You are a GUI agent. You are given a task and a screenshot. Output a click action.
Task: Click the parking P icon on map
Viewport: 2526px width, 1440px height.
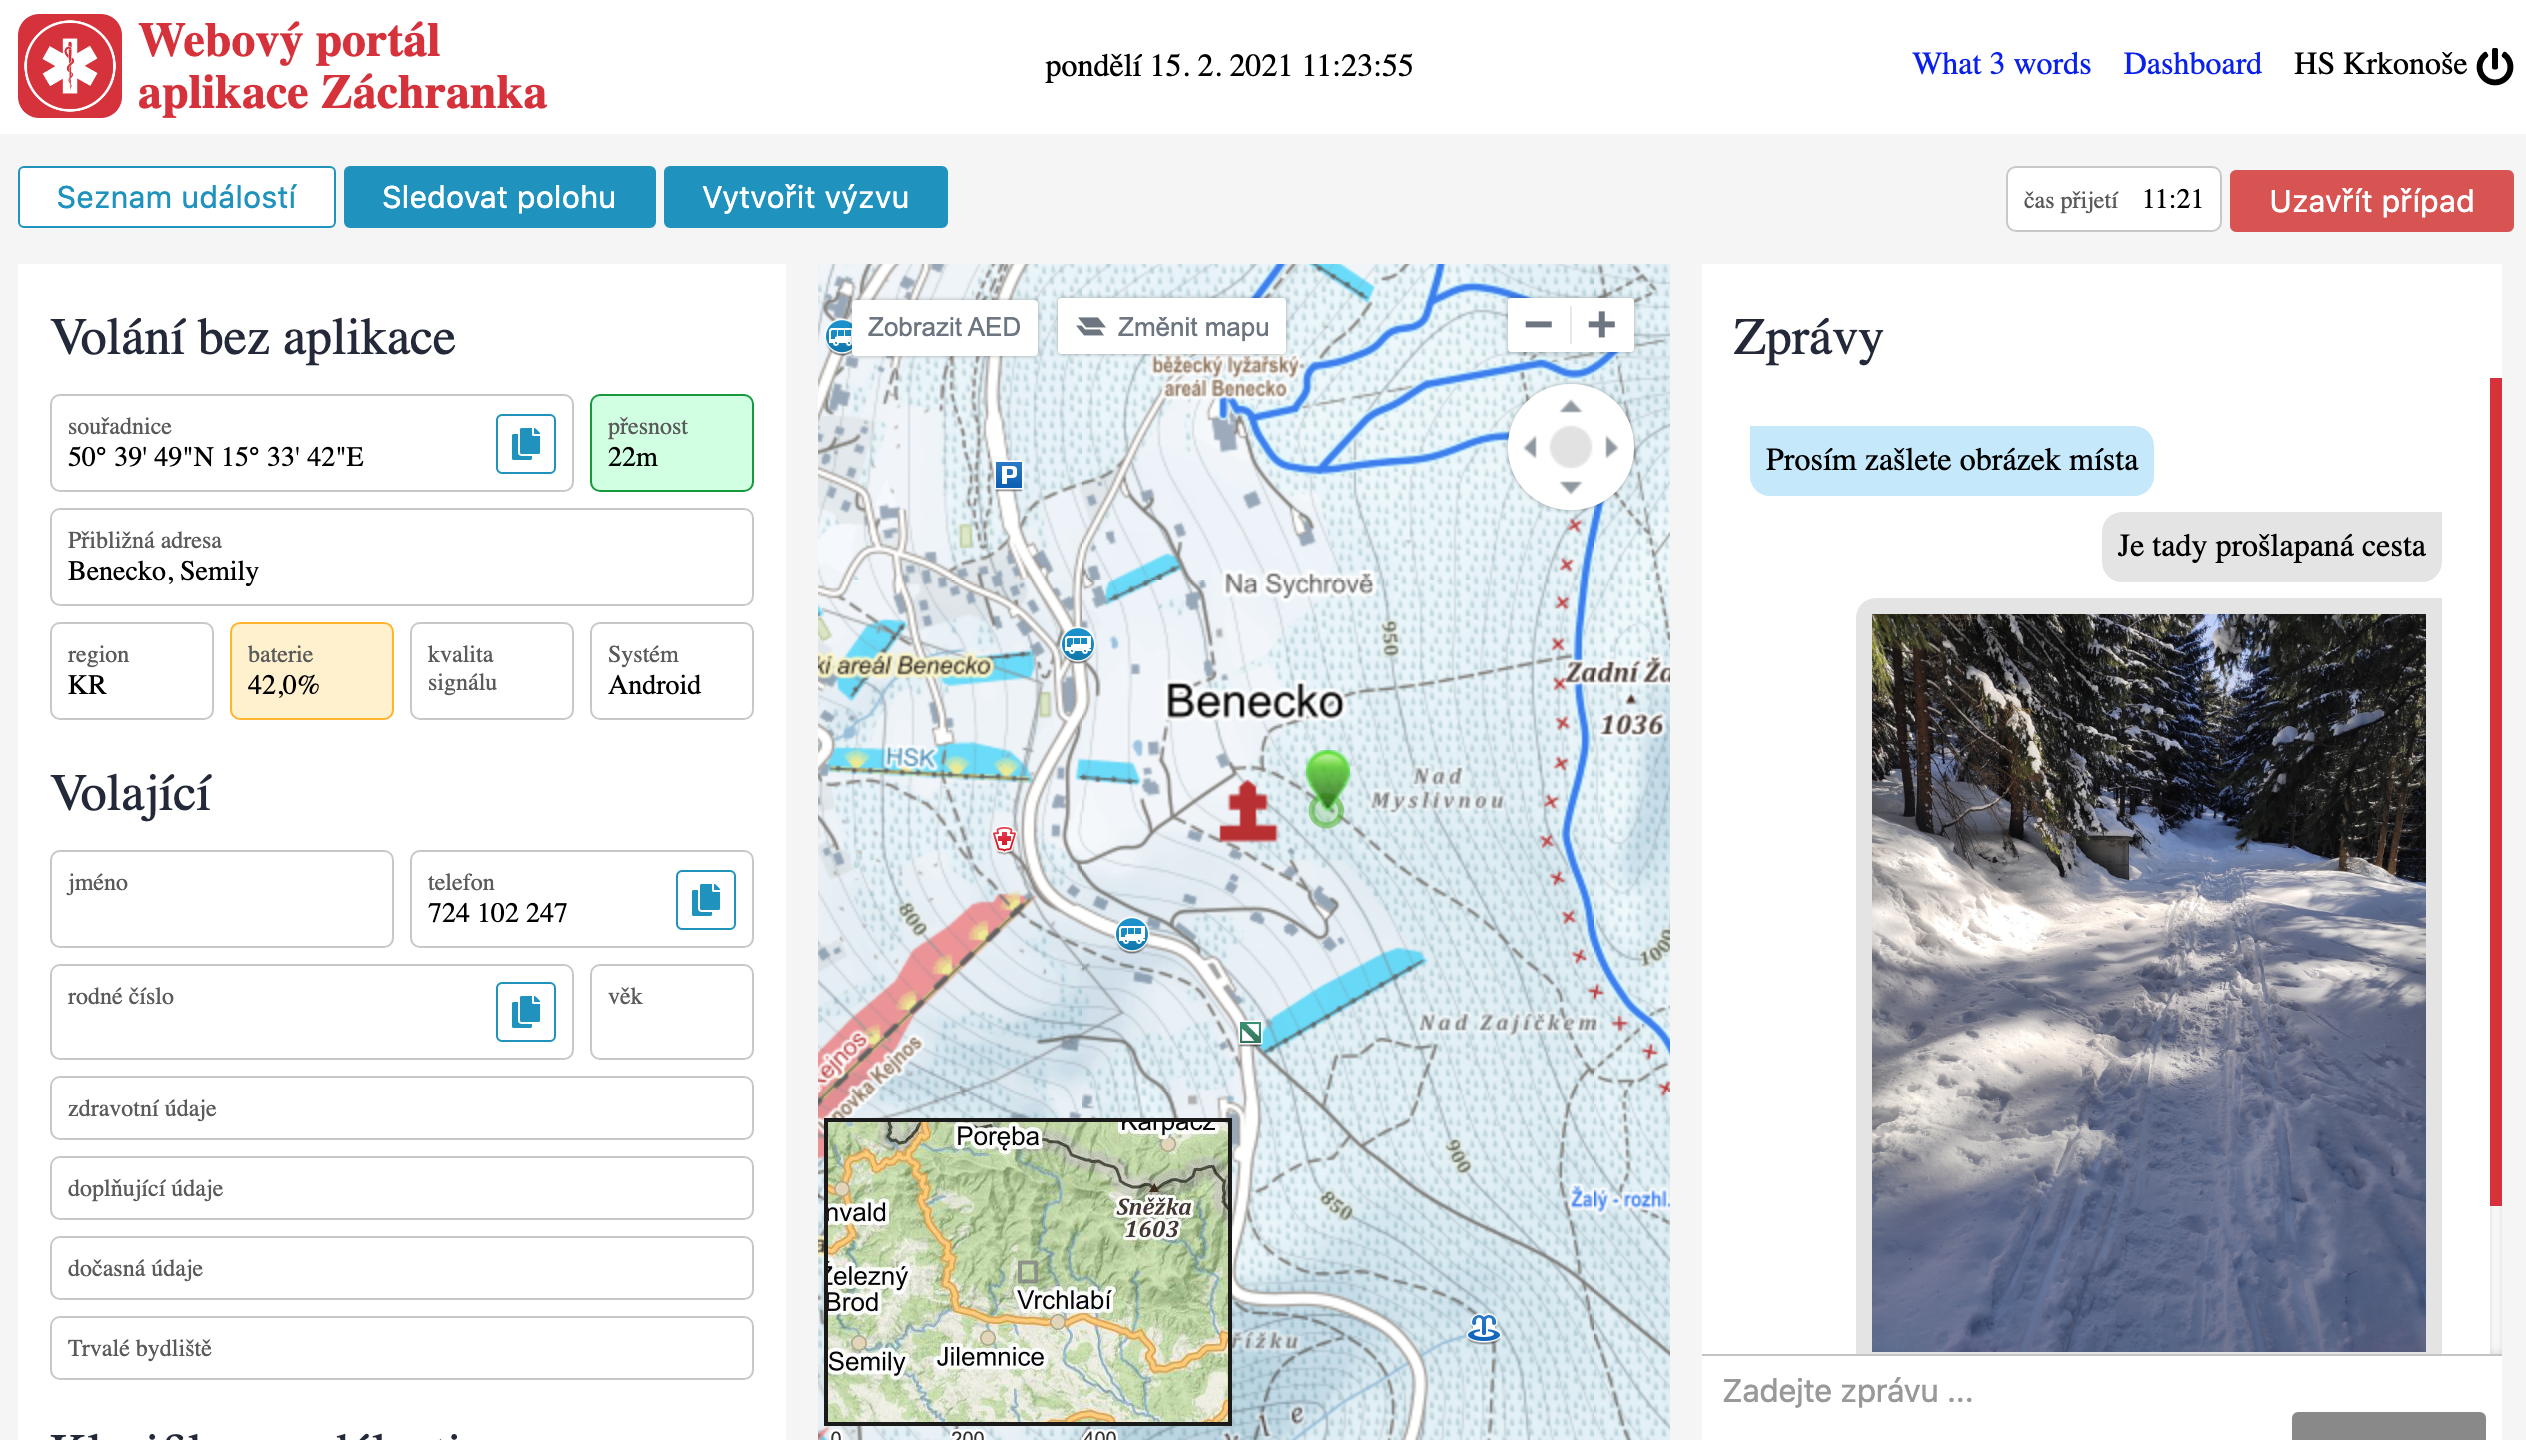[x=1009, y=475]
